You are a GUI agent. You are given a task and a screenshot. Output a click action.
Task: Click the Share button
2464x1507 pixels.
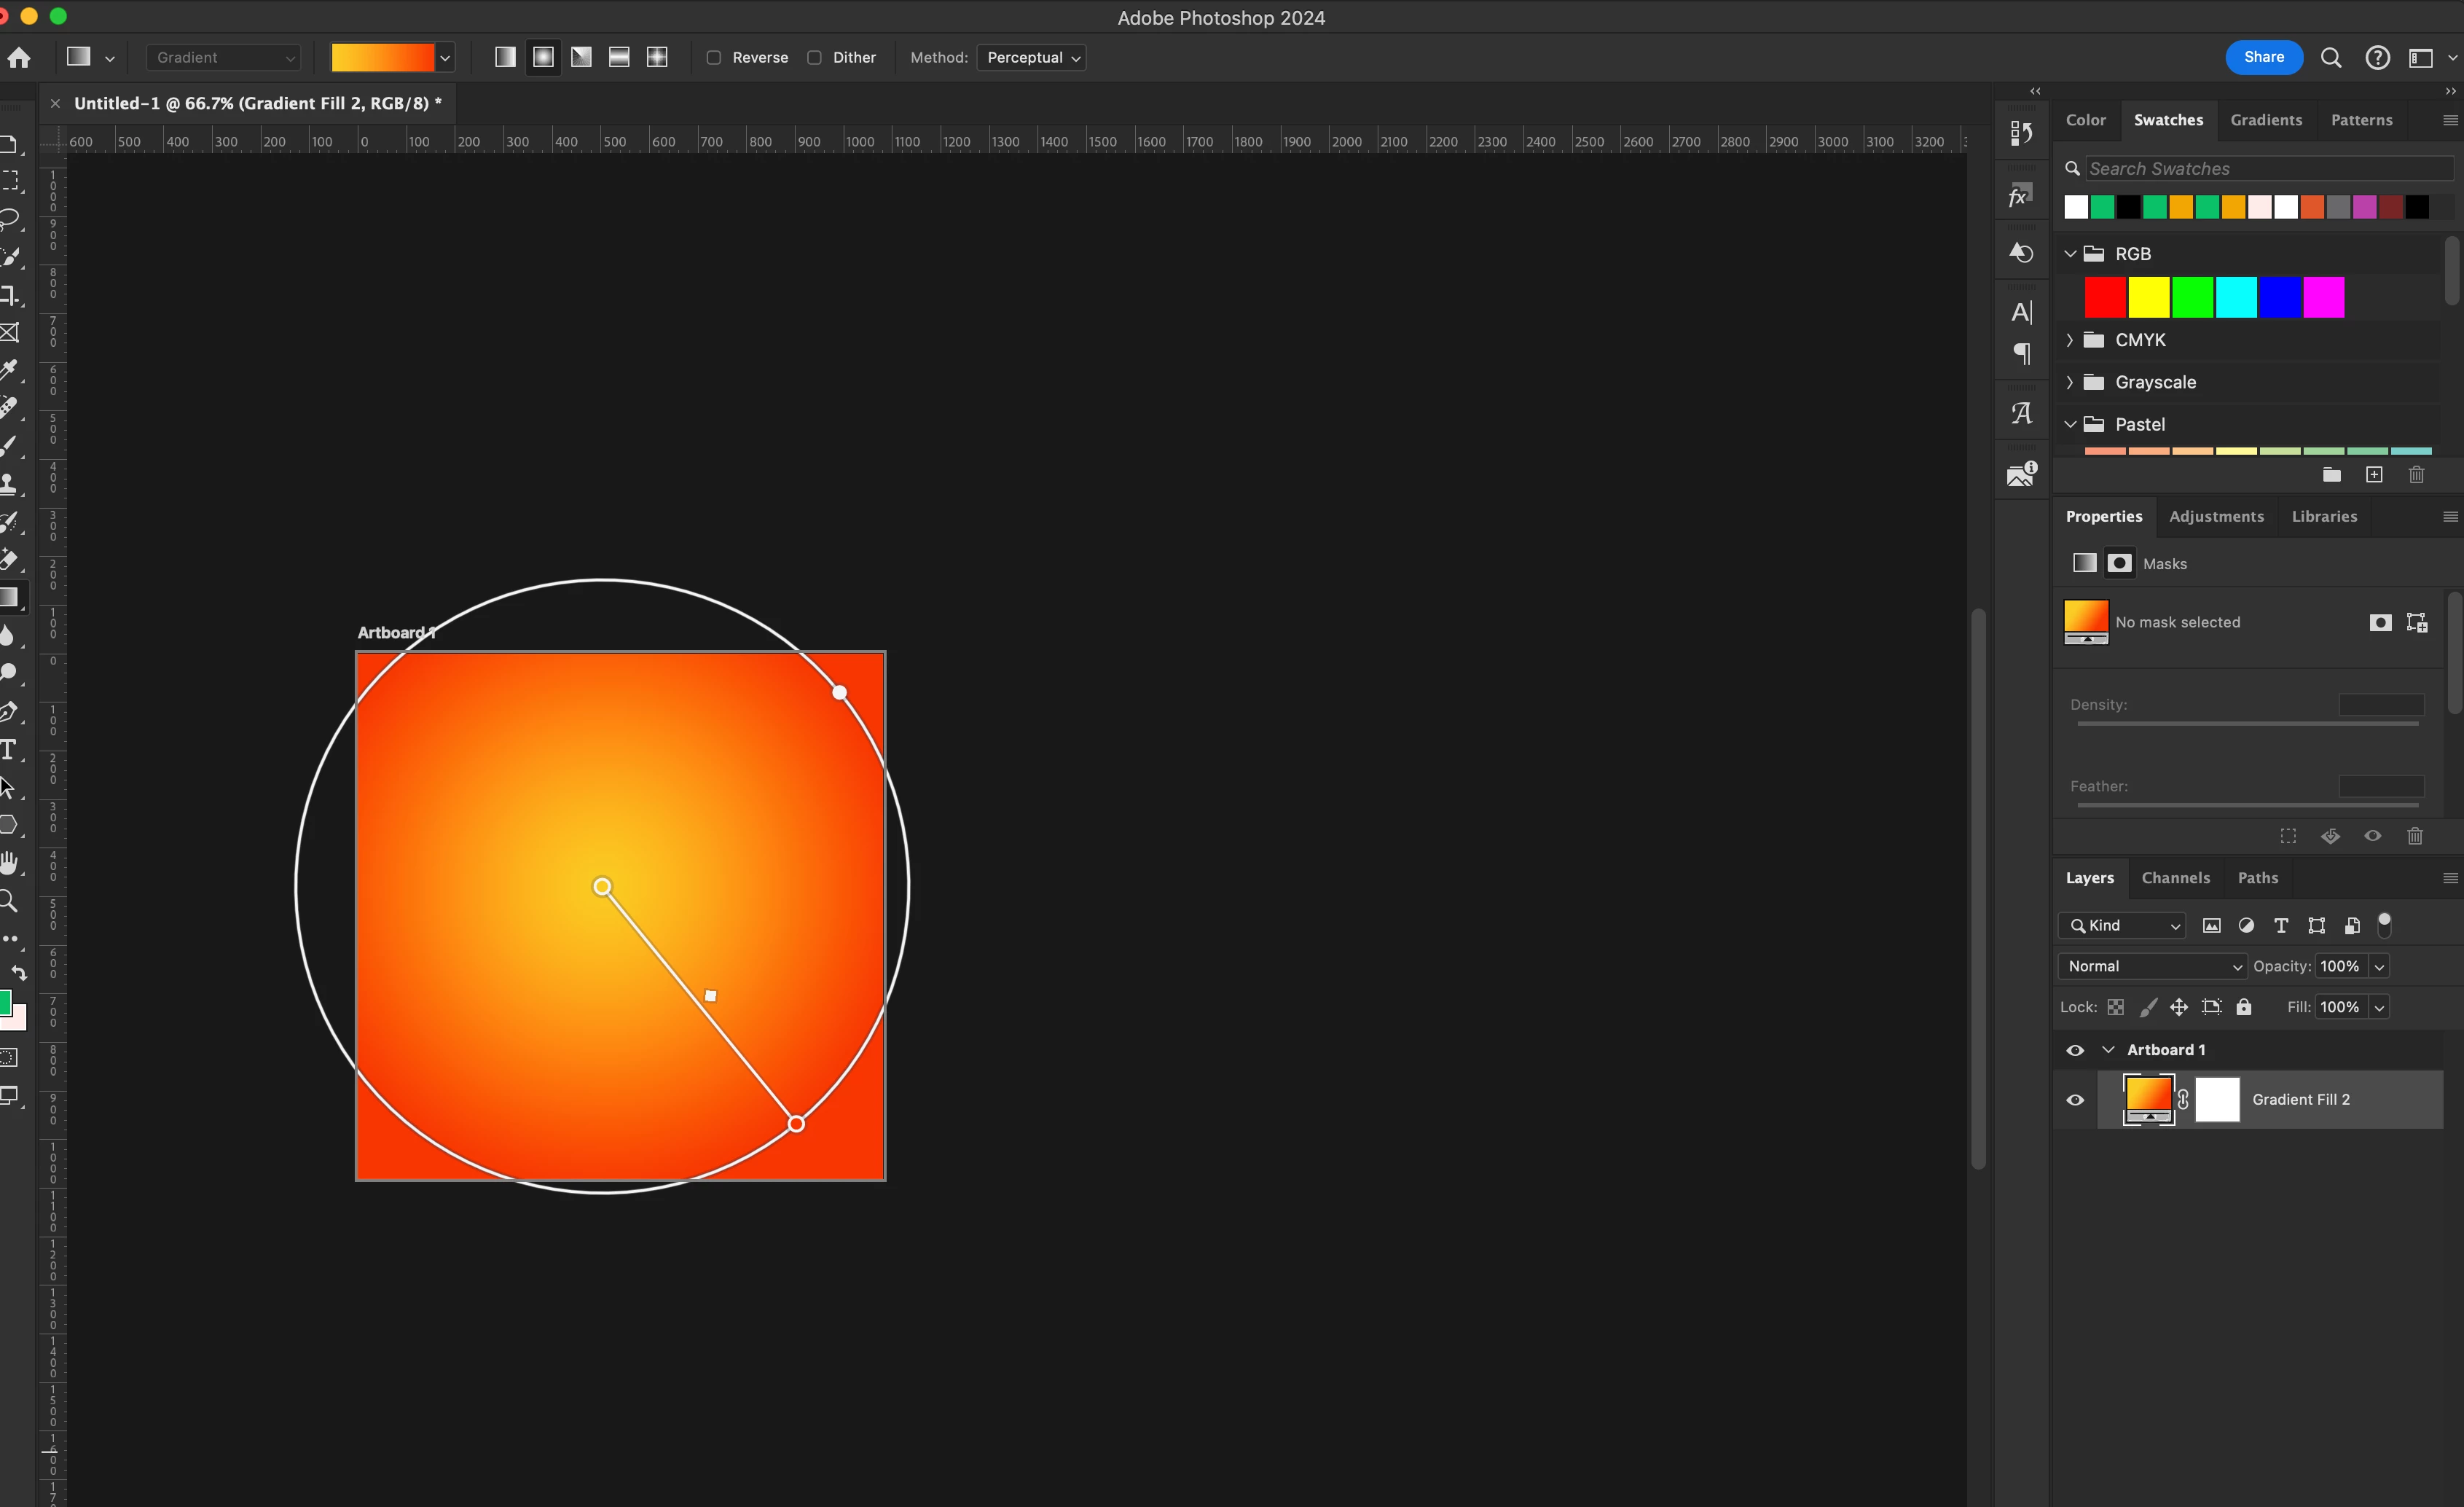pyautogui.click(x=2263, y=57)
